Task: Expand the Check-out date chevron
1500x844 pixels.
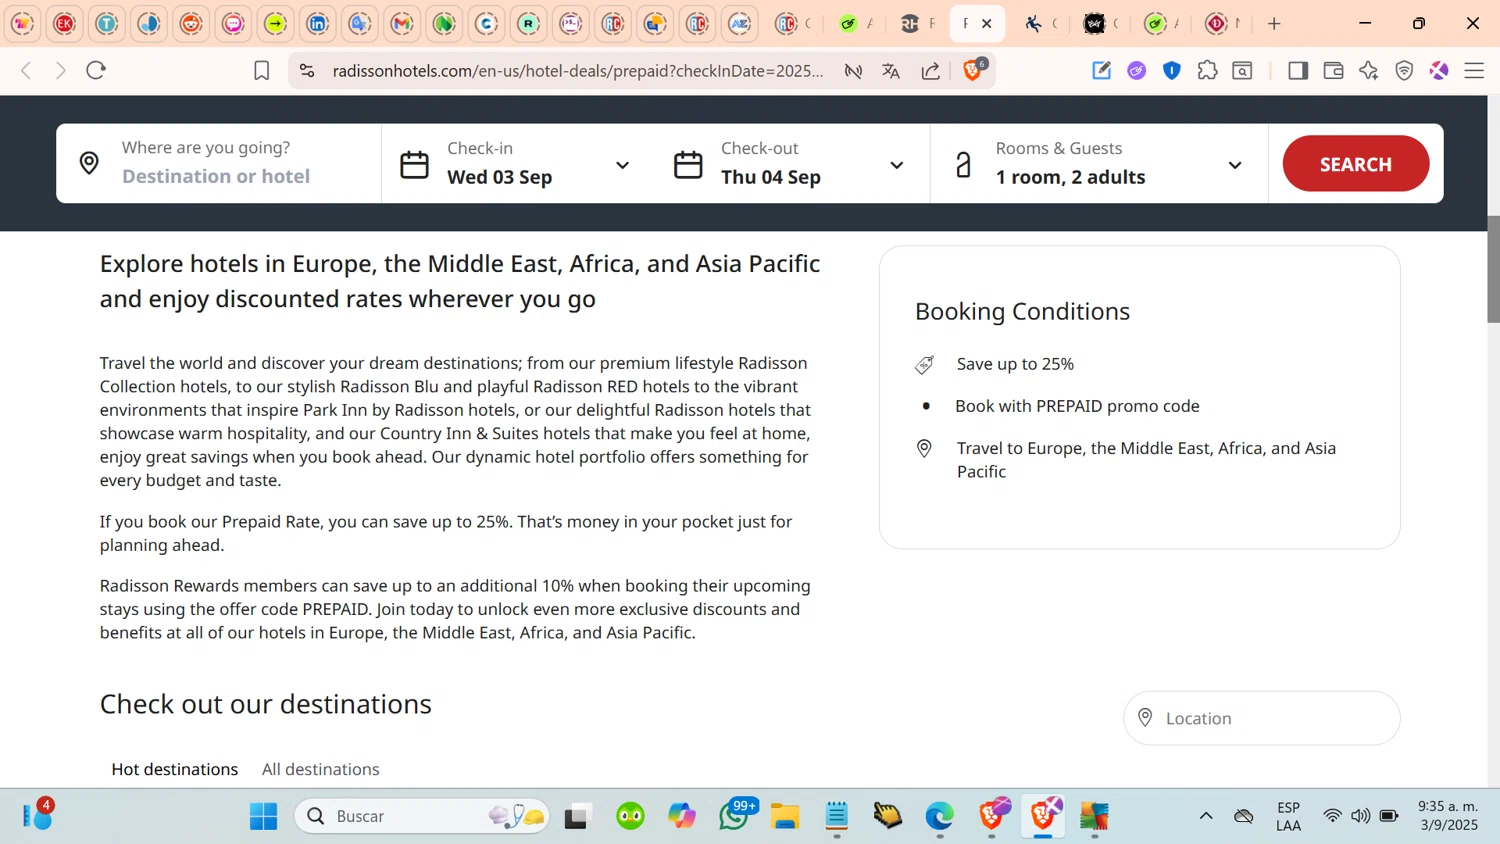Action: (896, 165)
